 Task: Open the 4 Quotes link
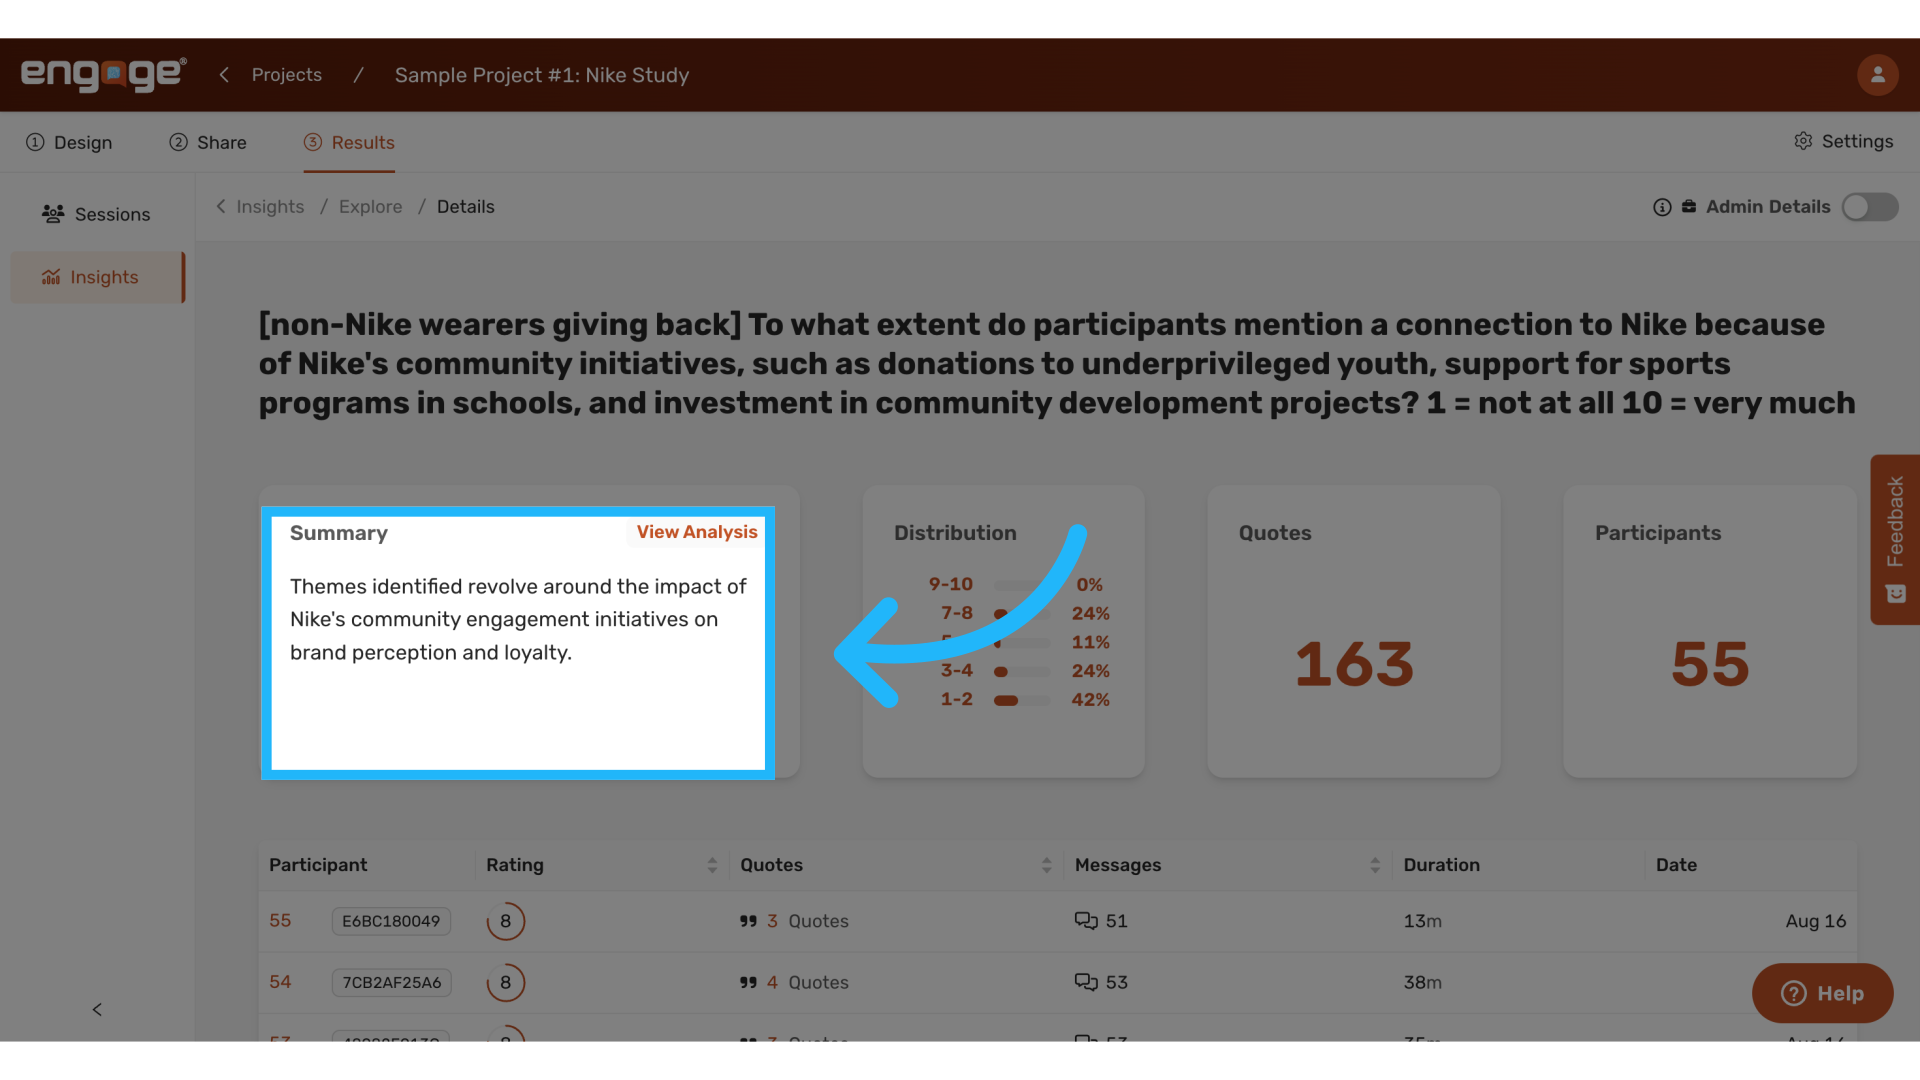[808, 982]
